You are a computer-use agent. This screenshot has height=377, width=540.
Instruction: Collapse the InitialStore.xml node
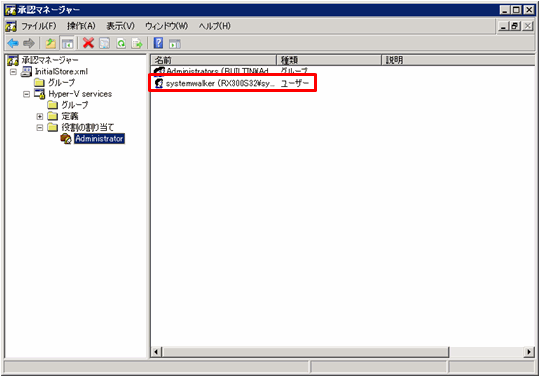[13, 72]
